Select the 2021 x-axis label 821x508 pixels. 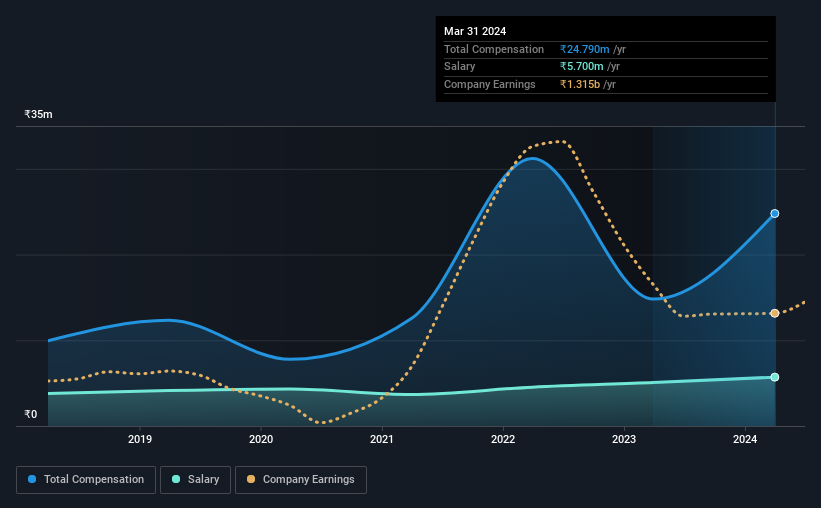(382, 439)
